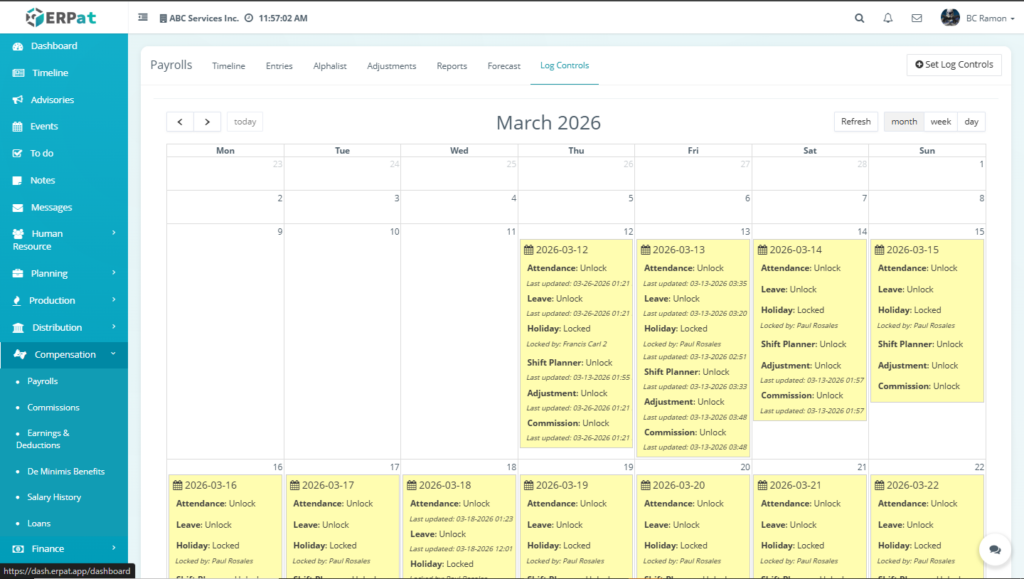Open the 2026-03-14 log control entry
The width and height of the screenshot is (1024, 579).
coord(810,330)
